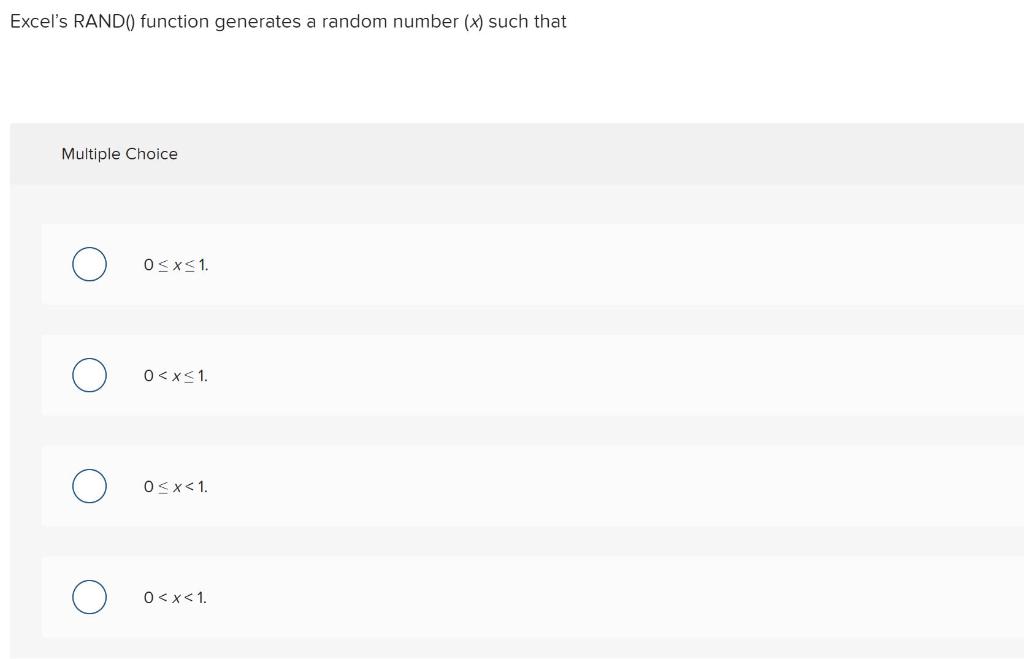Click the answer text 0 ≤ x < 1
1024x659 pixels.
pos(175,486)
